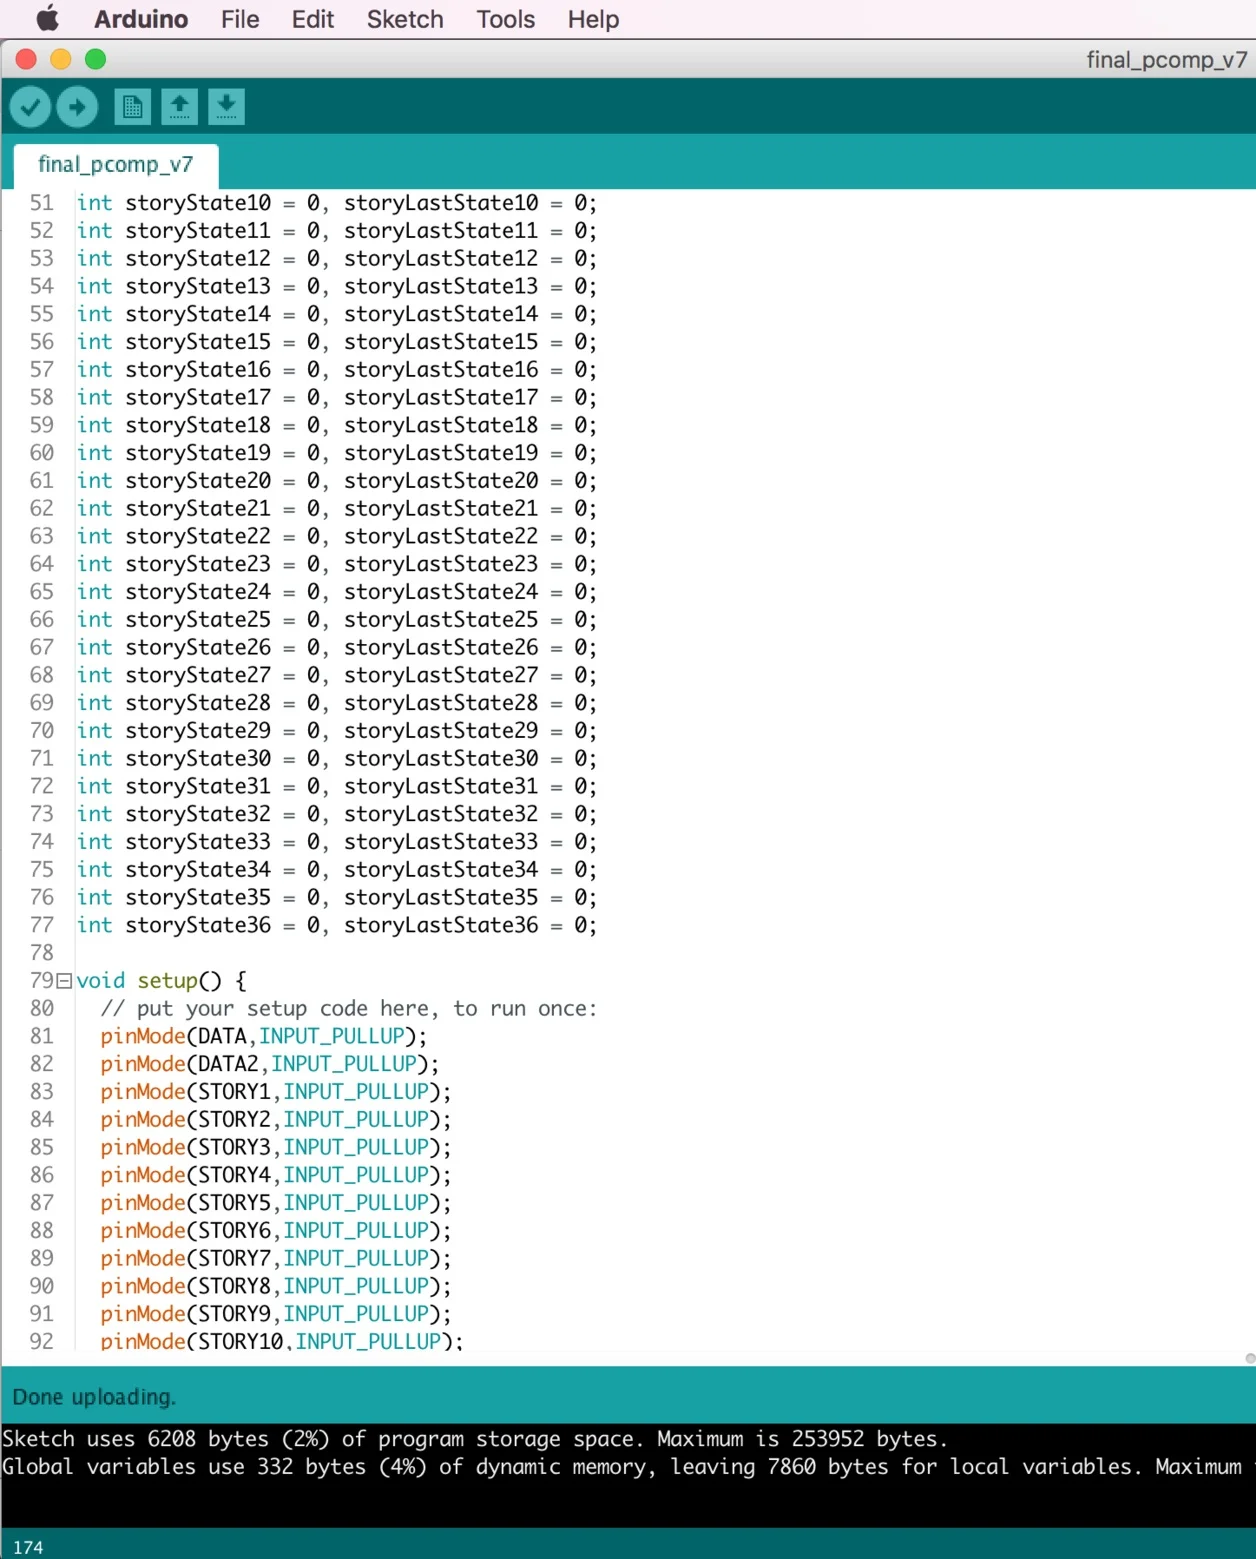Open the File menu
1256x1559 pixels.
click(x=240, y=19)
